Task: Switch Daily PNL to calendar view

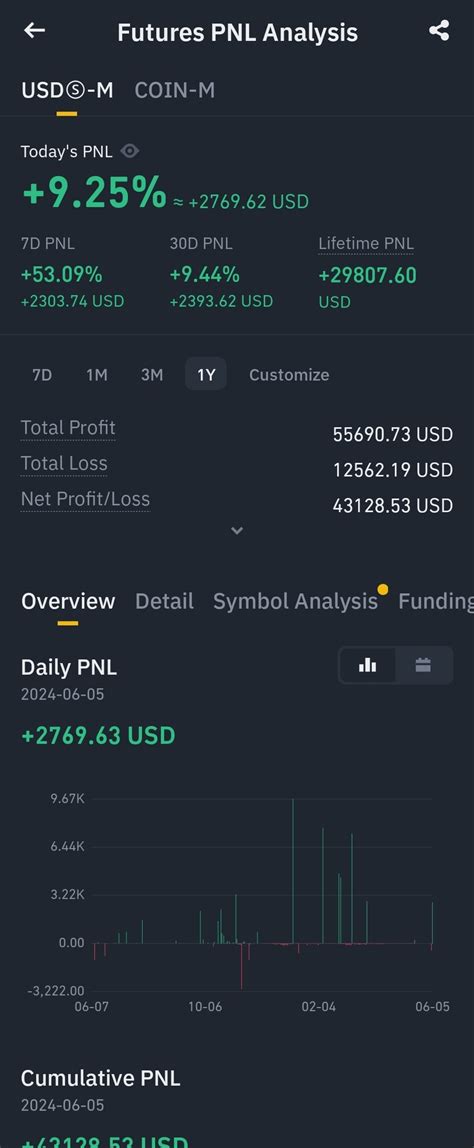Action: pos(423,666)
